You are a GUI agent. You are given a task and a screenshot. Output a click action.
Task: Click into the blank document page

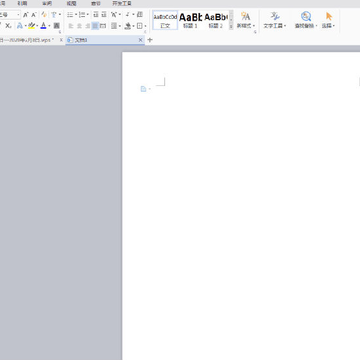(x=241, y=206)
